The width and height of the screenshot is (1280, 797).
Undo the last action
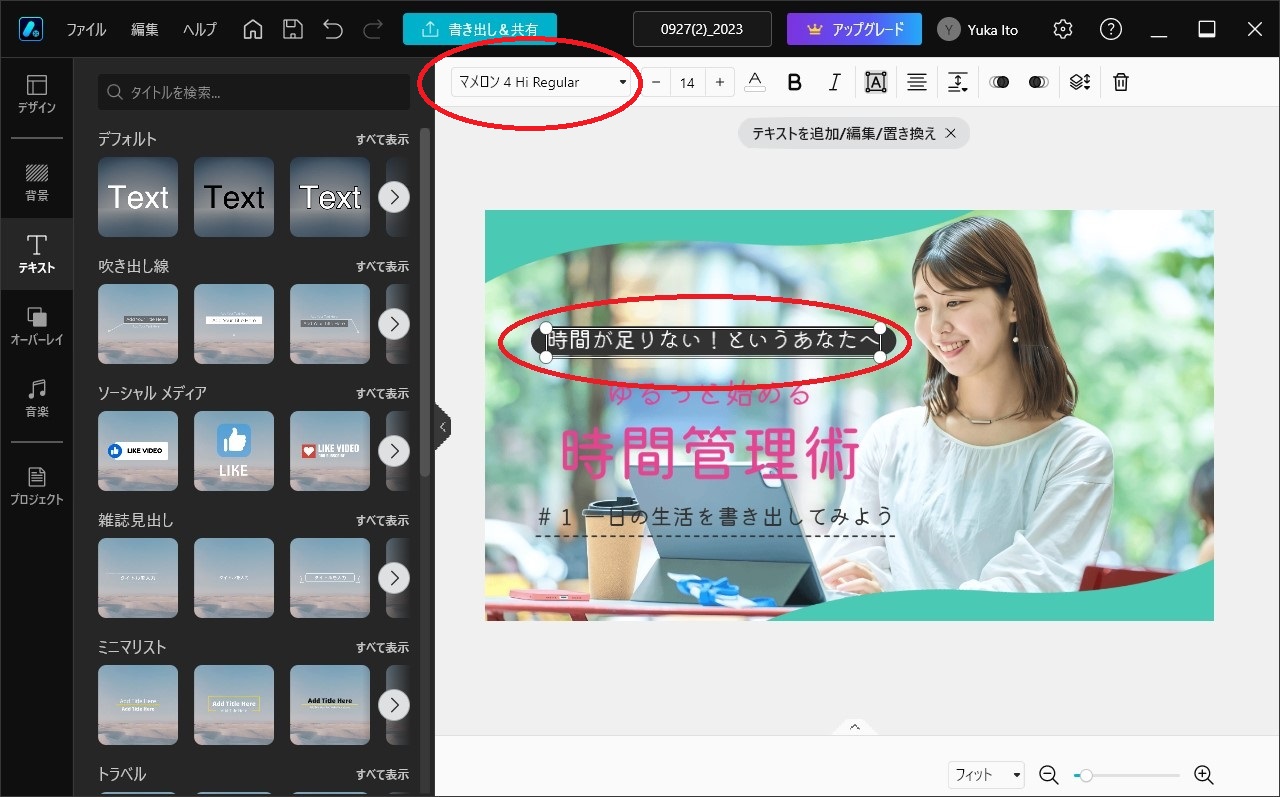333,29
